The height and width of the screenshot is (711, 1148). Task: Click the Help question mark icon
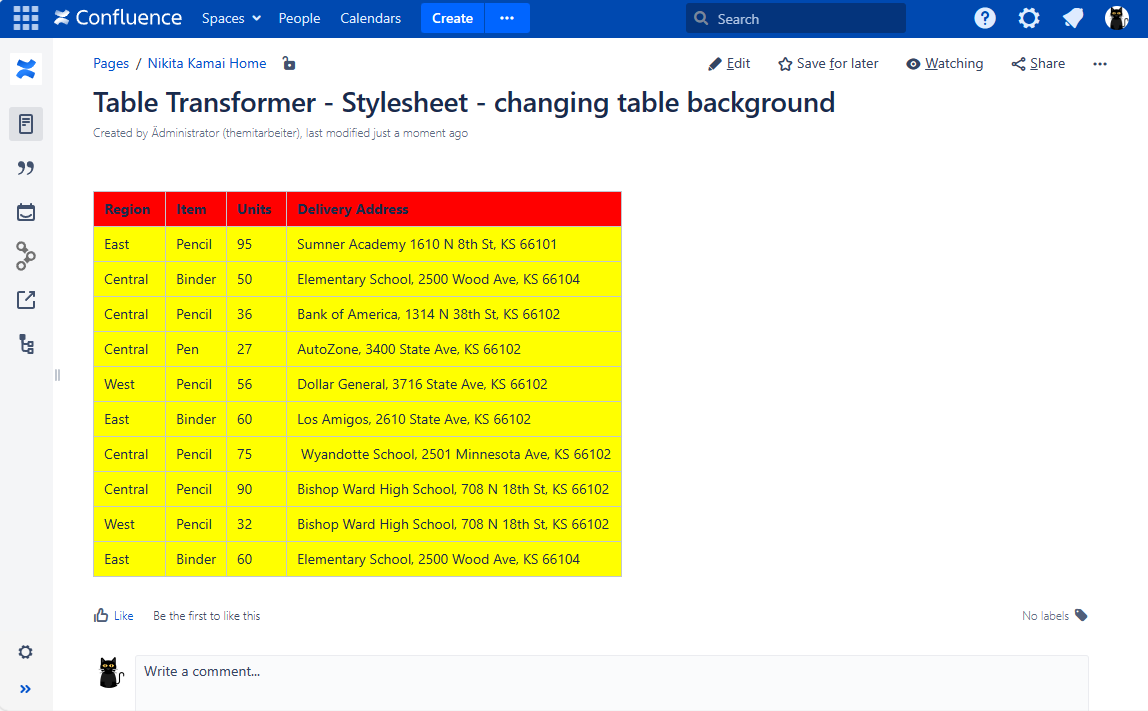click(x=985, y=18)
